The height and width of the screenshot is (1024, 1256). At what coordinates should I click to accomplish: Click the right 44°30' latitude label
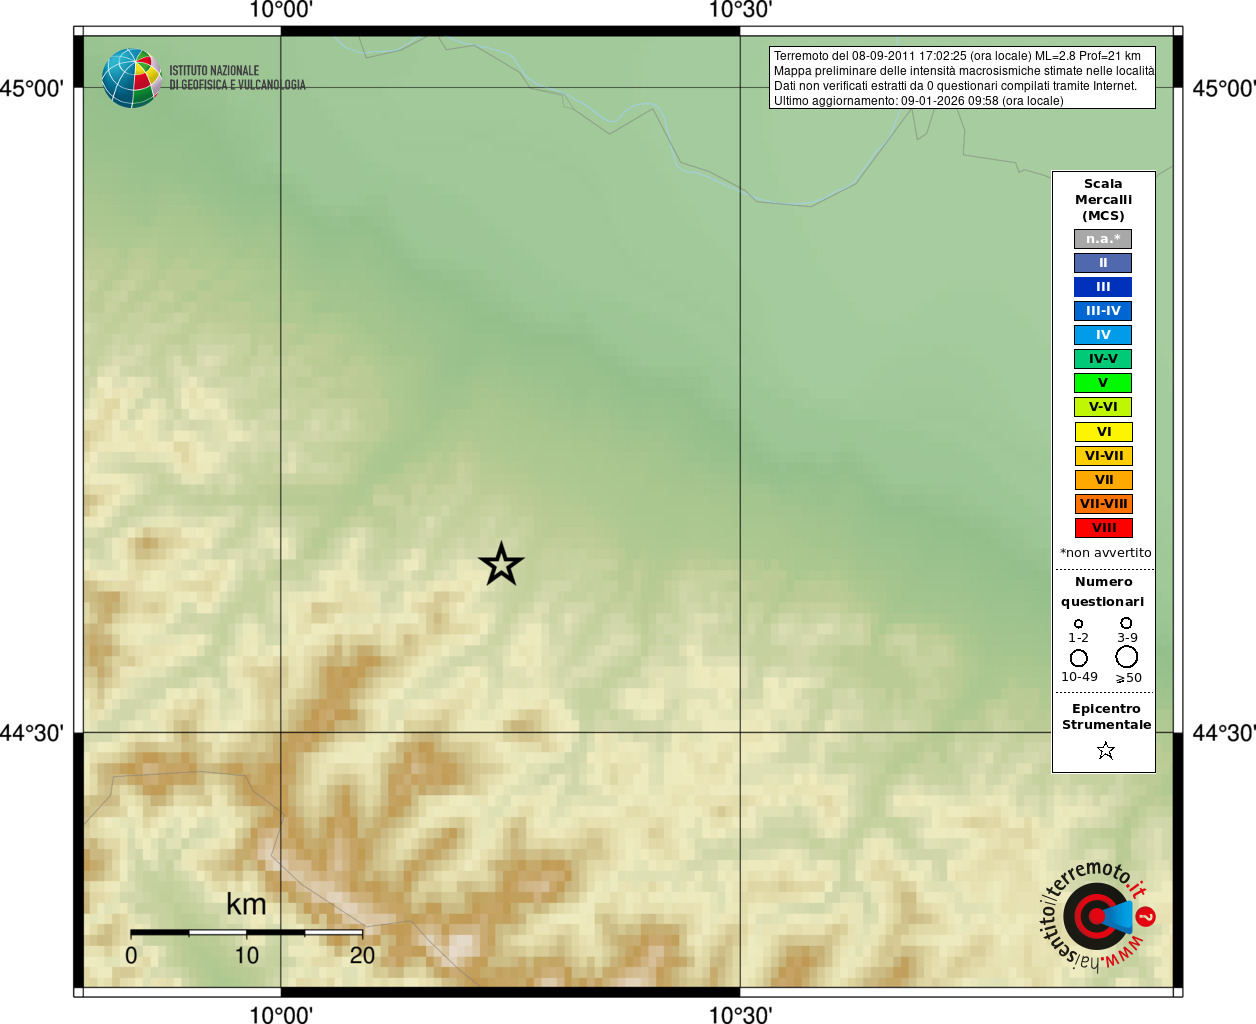(1224, 733)
